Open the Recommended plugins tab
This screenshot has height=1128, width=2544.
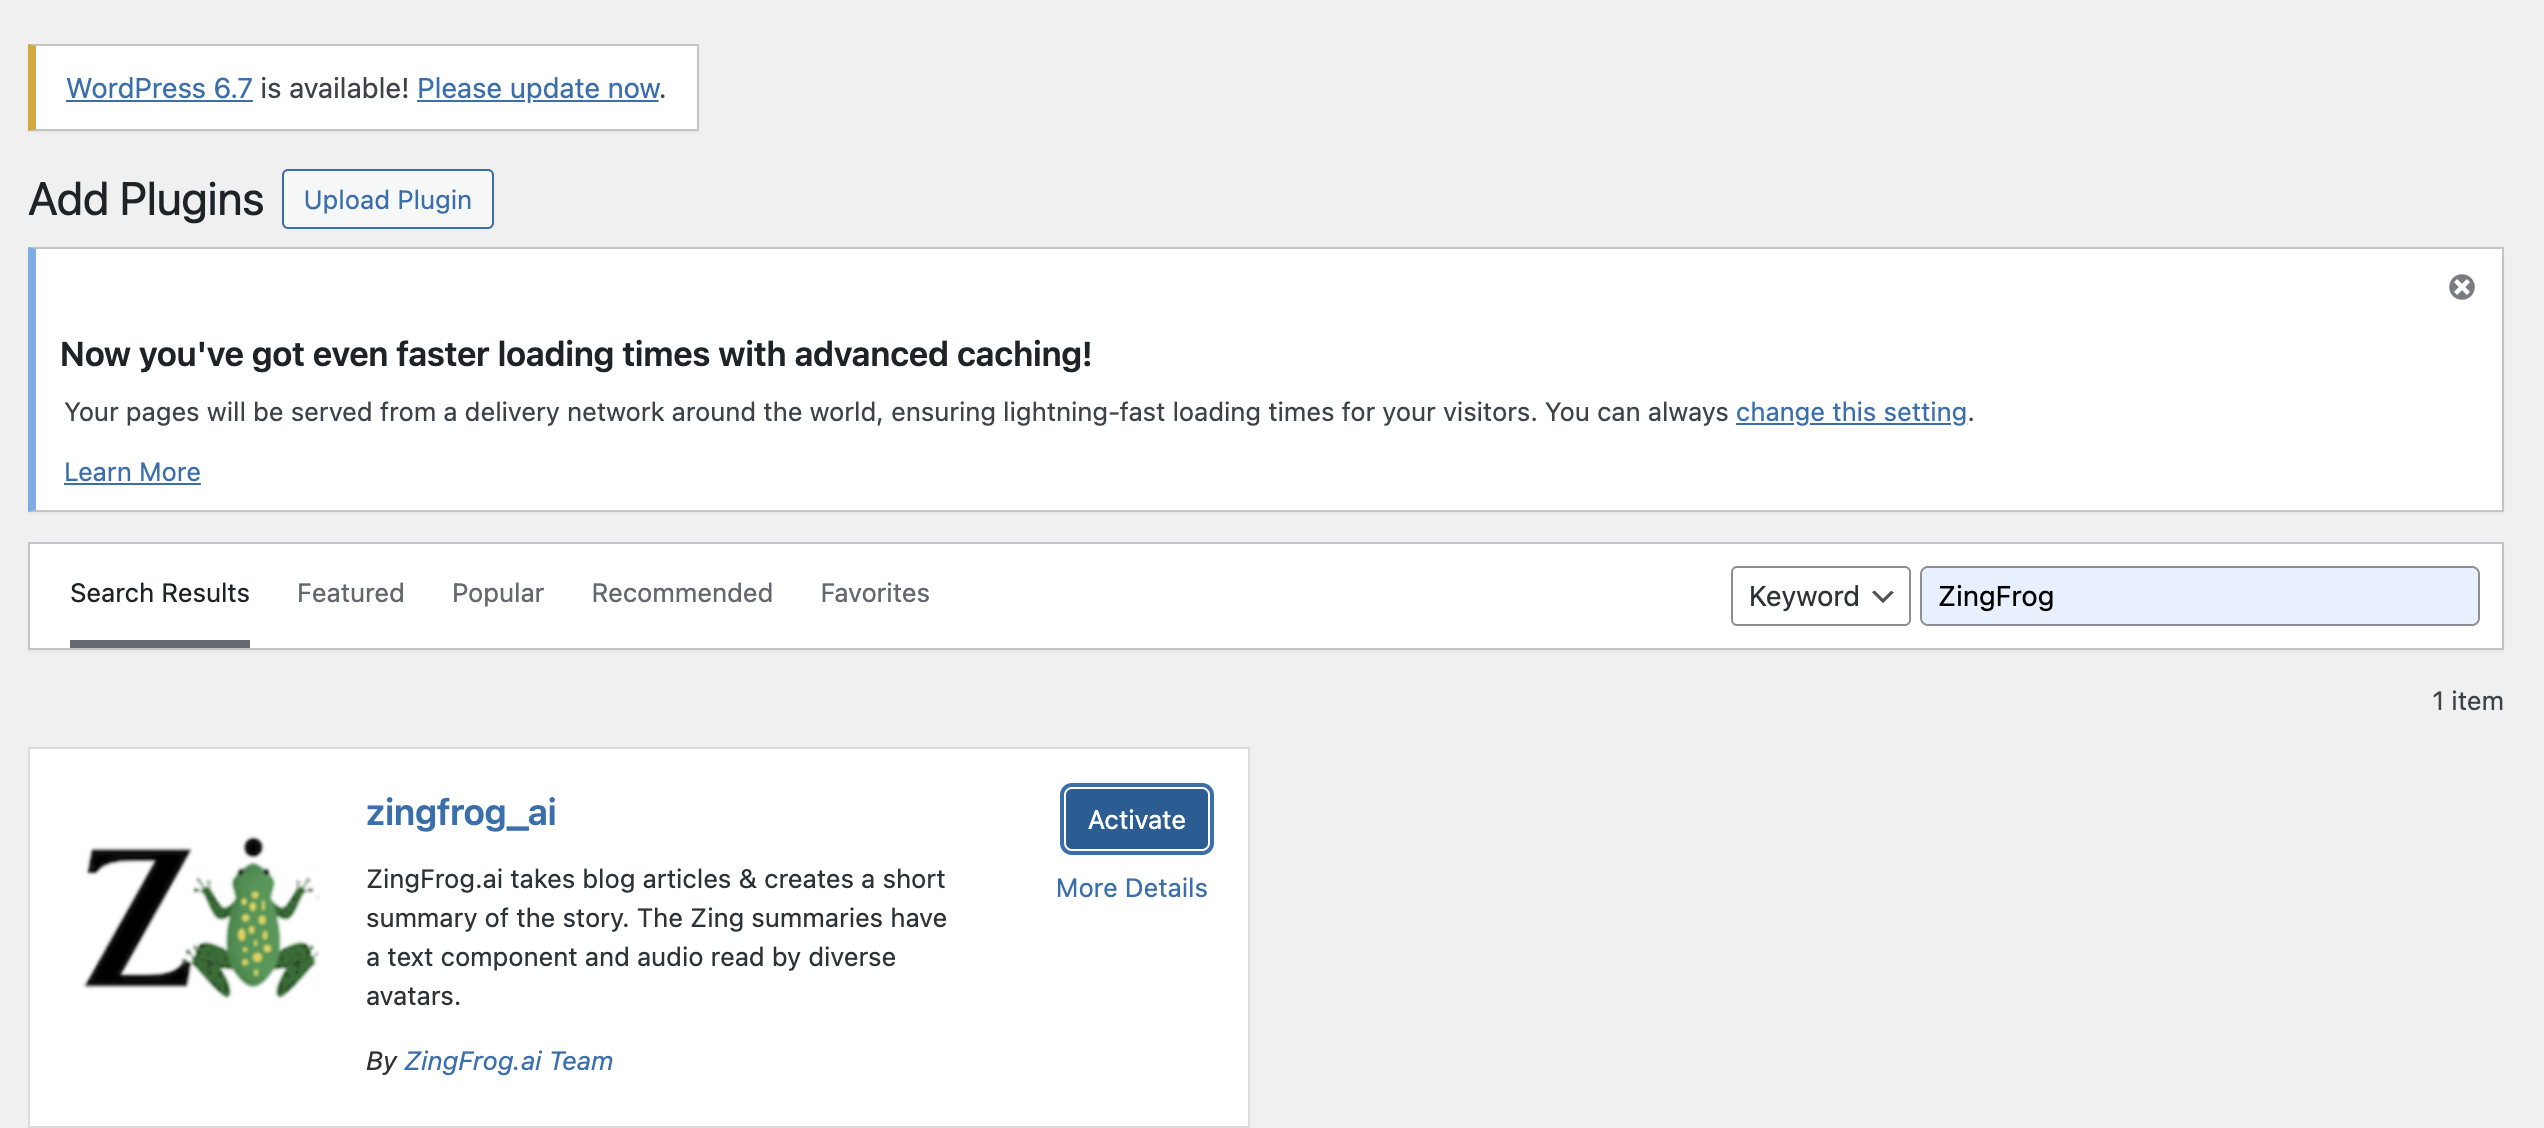[682, 593]
